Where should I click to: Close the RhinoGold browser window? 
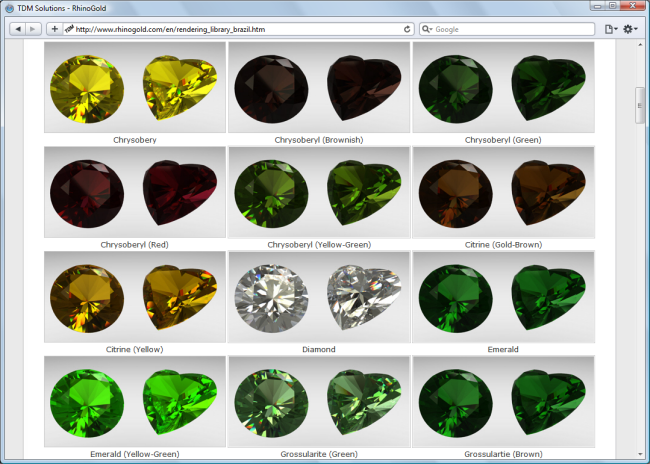click(x=633, y=6)
